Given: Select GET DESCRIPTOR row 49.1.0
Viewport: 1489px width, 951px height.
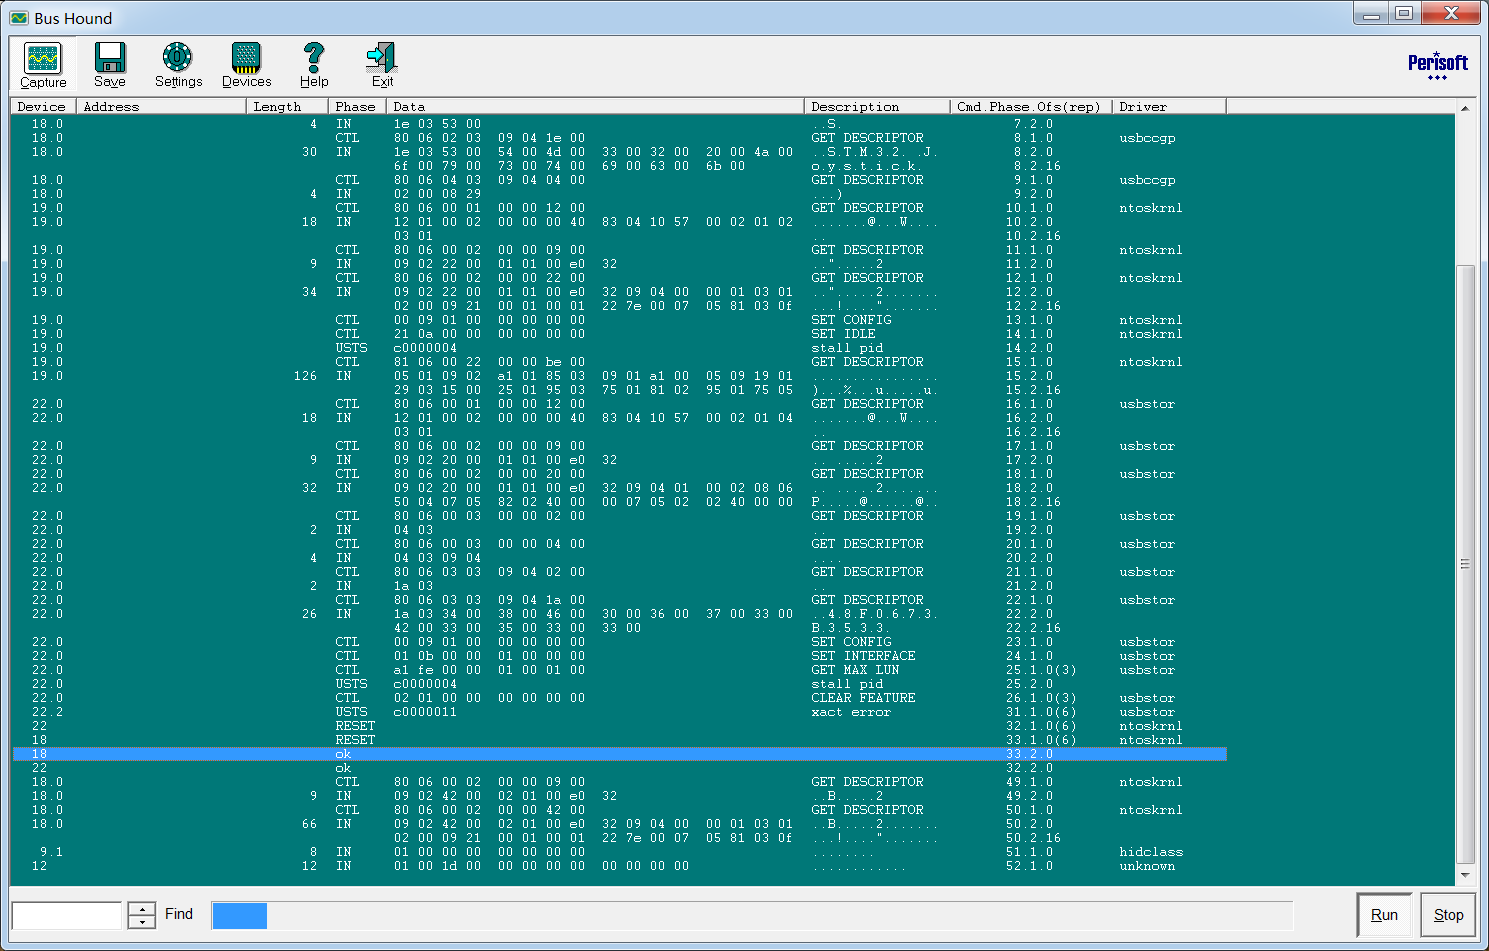Looking at the screenshot, I should coord(619,782).
